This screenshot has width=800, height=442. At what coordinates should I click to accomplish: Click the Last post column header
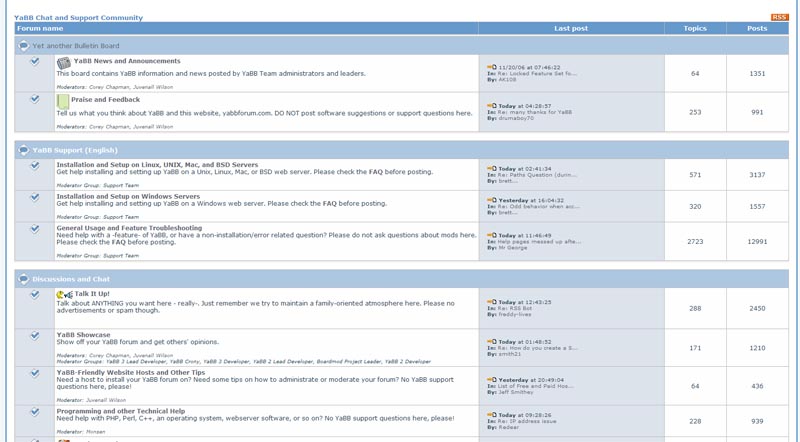click(x=571, y=29)
